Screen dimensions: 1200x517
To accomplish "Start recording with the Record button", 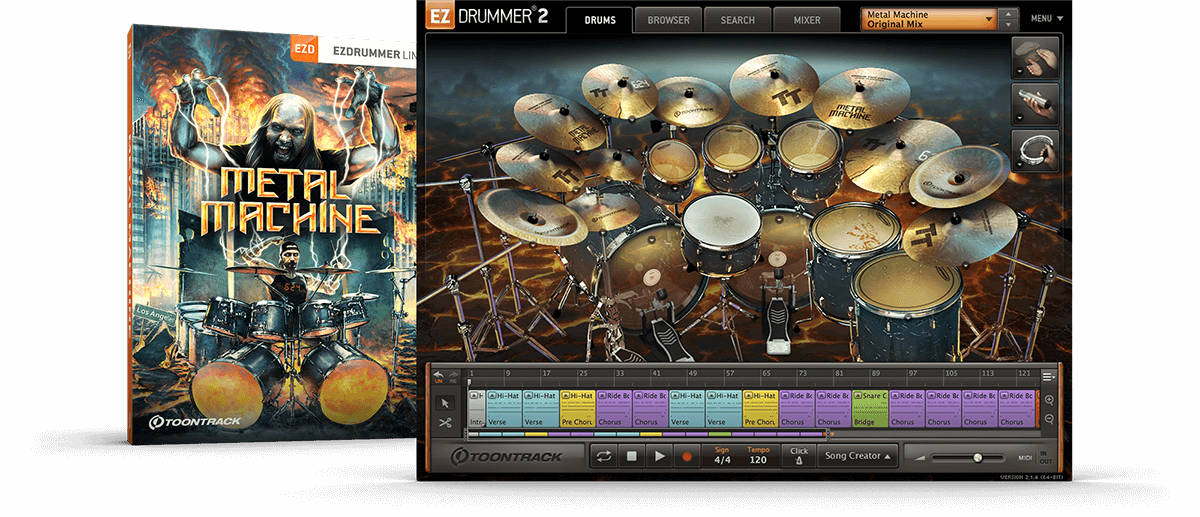I will 686,456.
